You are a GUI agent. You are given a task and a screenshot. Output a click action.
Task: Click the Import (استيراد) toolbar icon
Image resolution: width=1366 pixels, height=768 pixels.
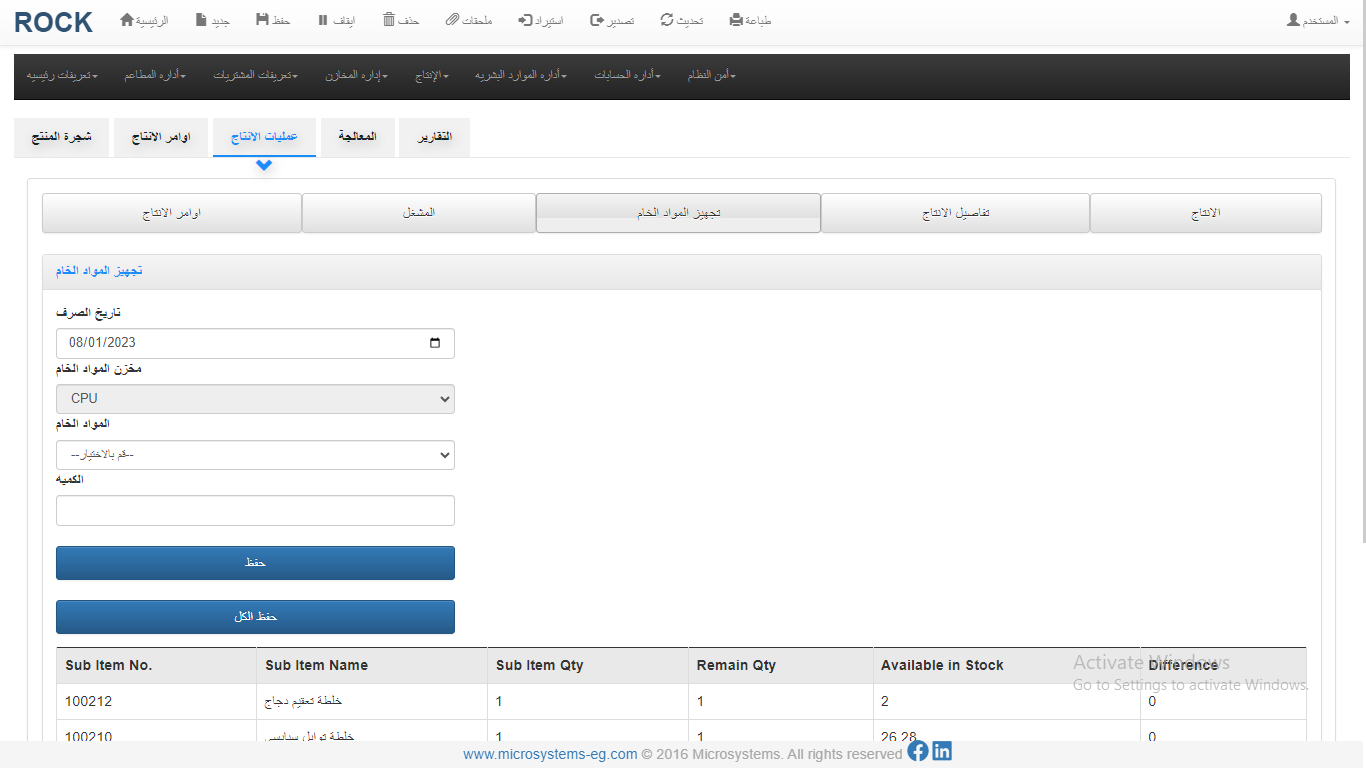point(526,20)
